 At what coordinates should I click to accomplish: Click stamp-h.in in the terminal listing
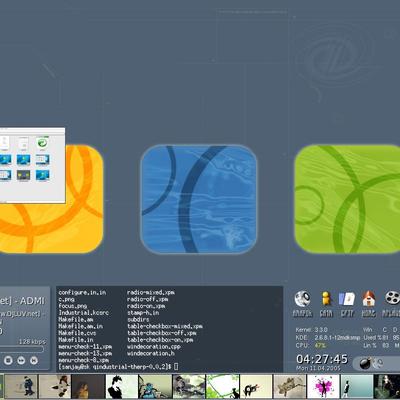[143, 313]
